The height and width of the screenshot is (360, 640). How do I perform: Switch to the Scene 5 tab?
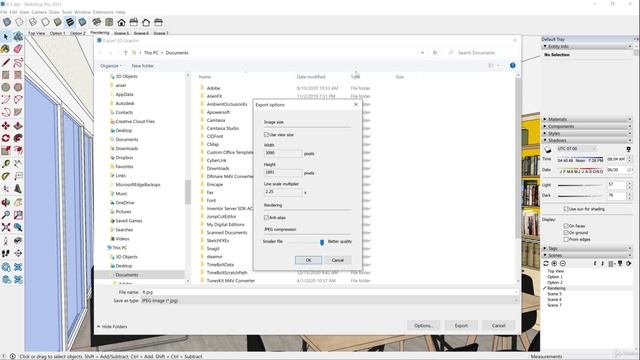point(121,33)
